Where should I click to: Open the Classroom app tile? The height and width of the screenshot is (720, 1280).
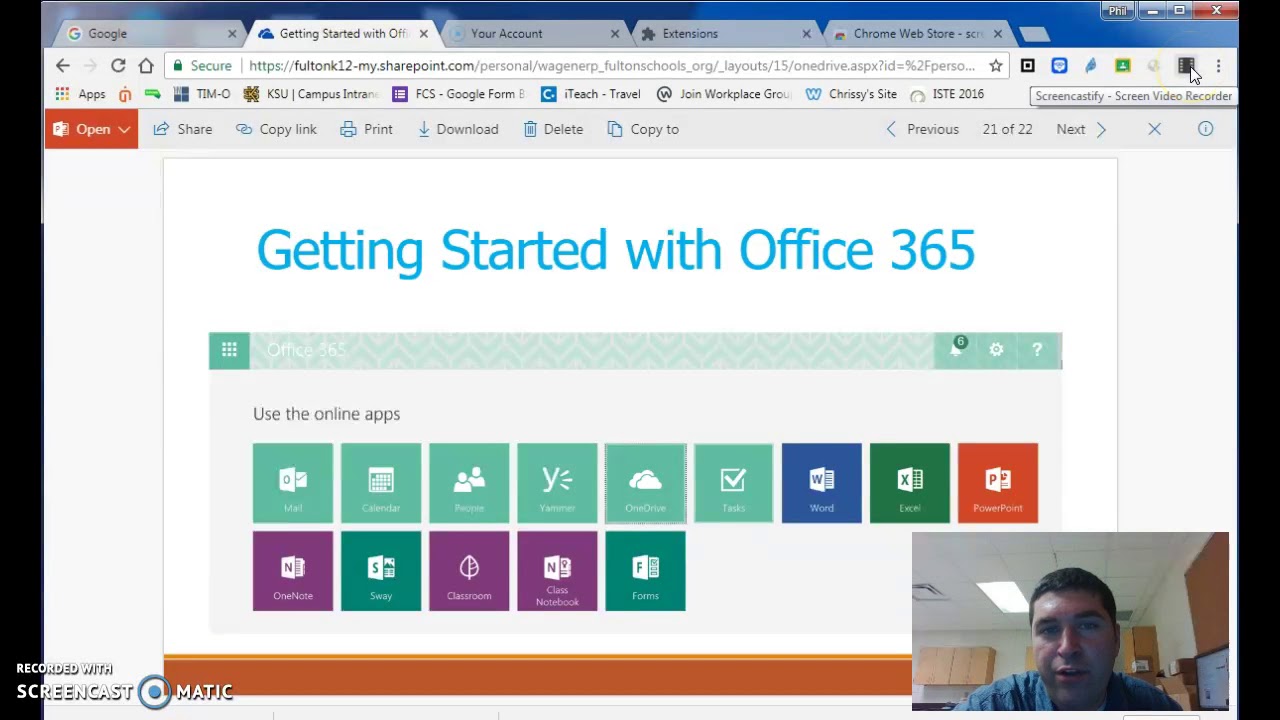(469, 571)
